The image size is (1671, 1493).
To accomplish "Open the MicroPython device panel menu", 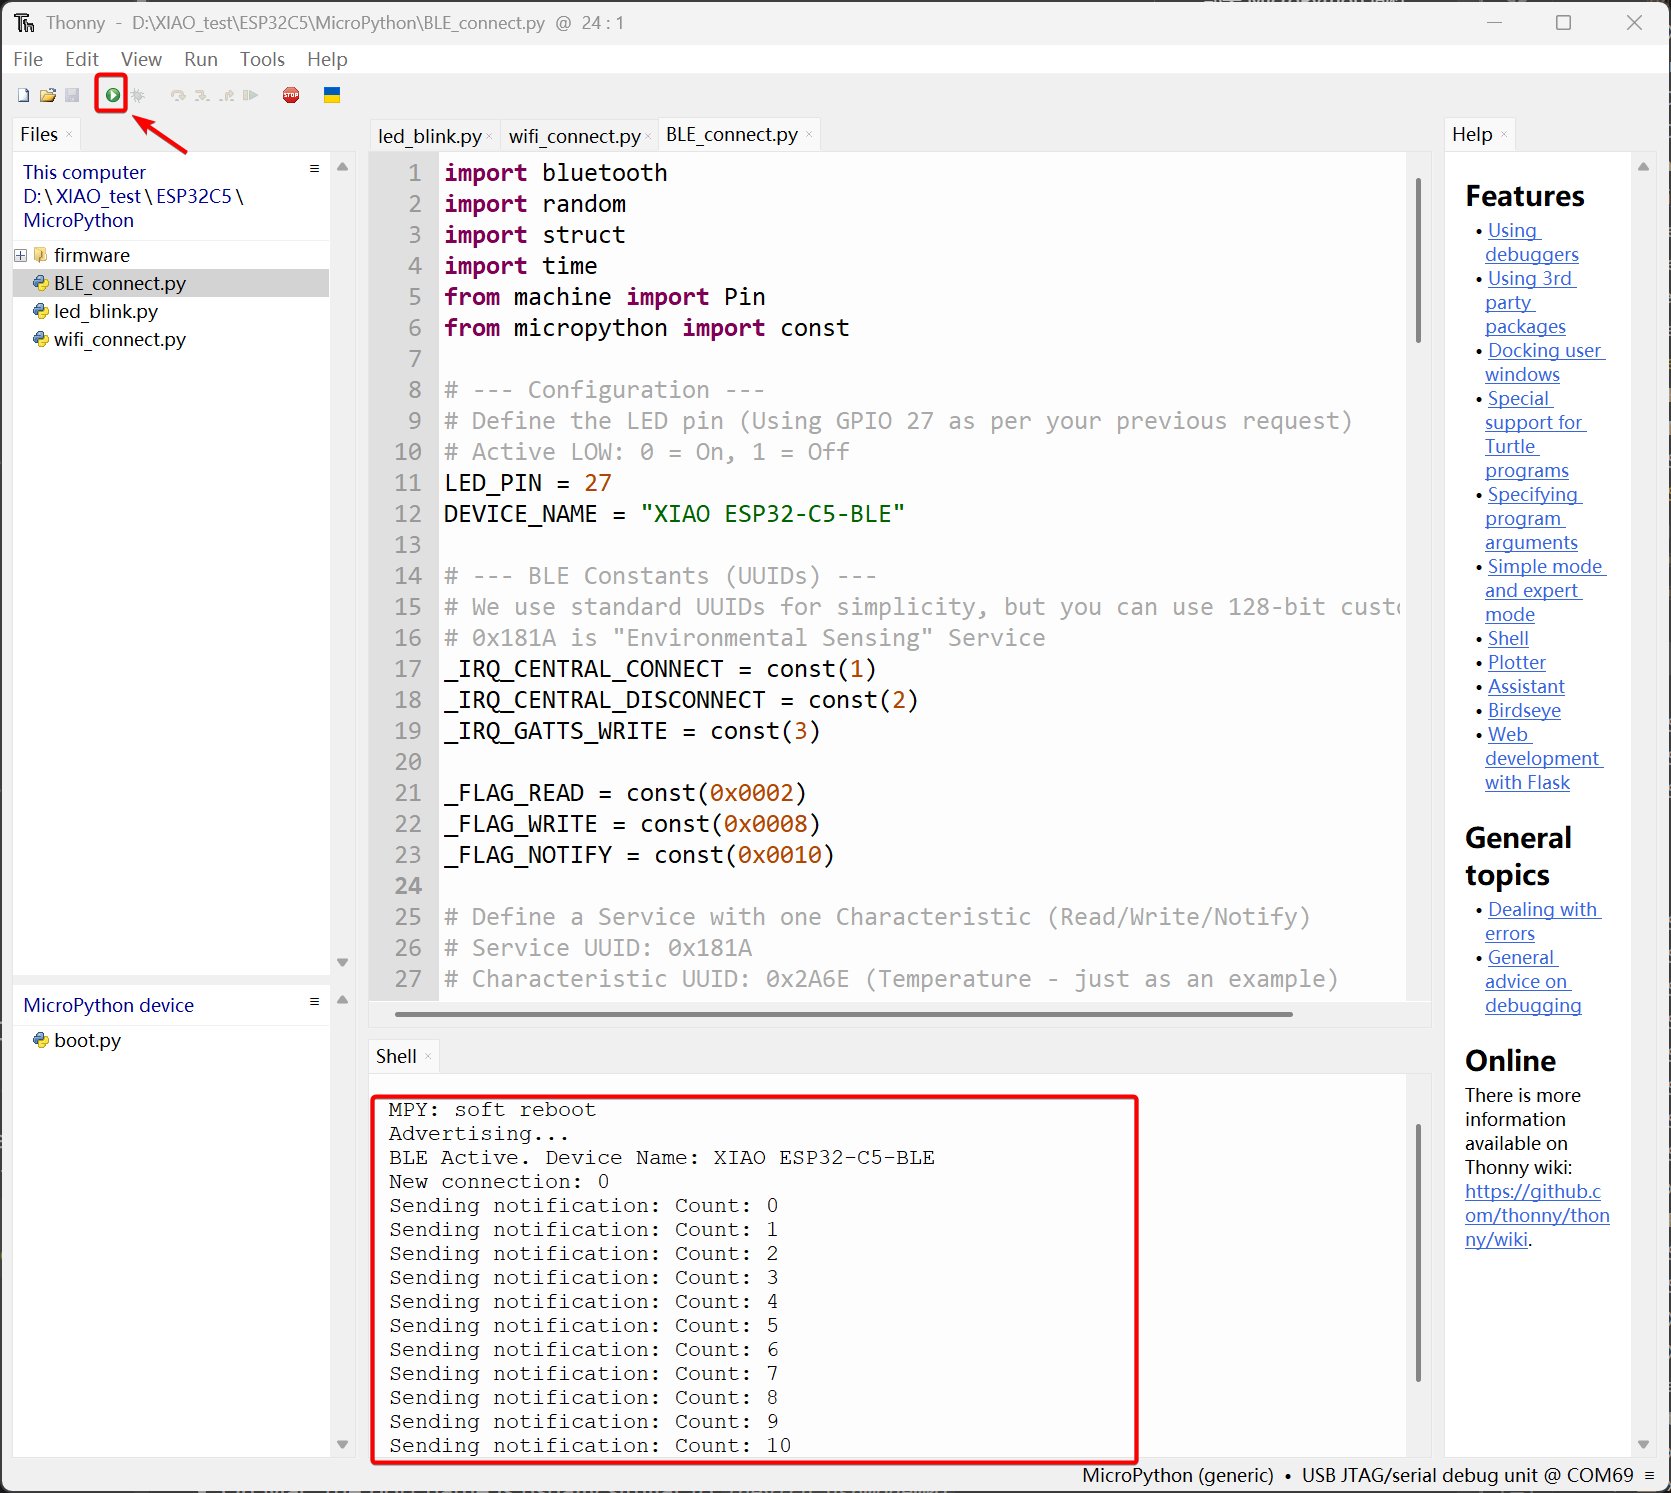I will pos(314,1002).
